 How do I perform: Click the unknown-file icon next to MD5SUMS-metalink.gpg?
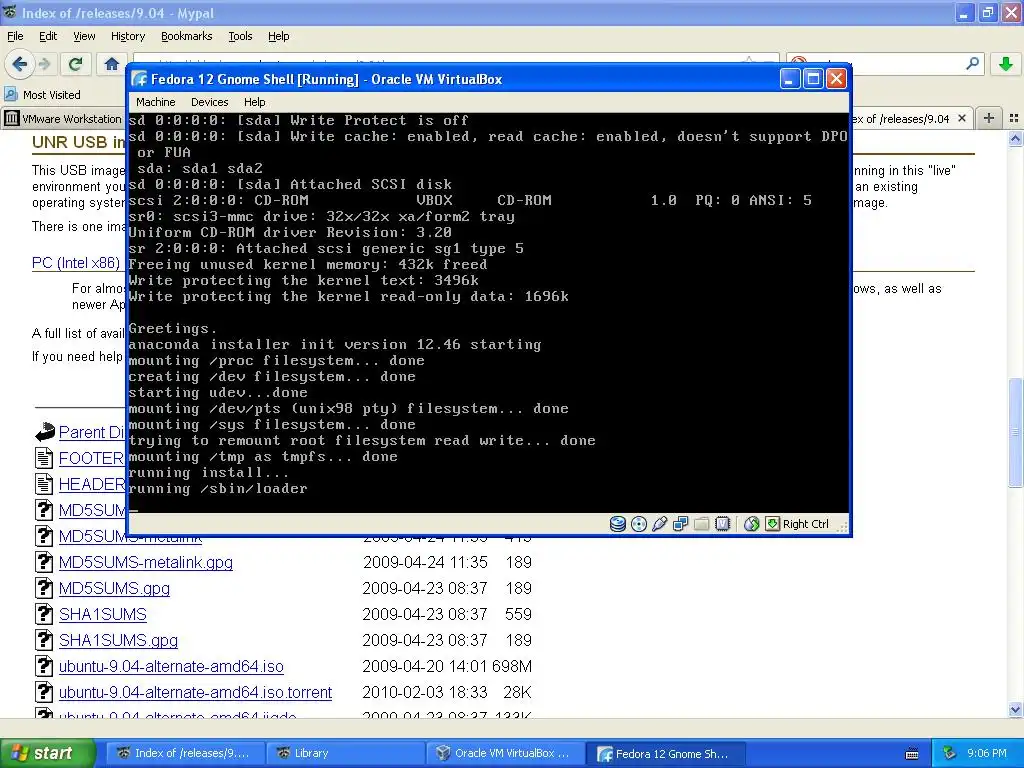click(44, 562)
